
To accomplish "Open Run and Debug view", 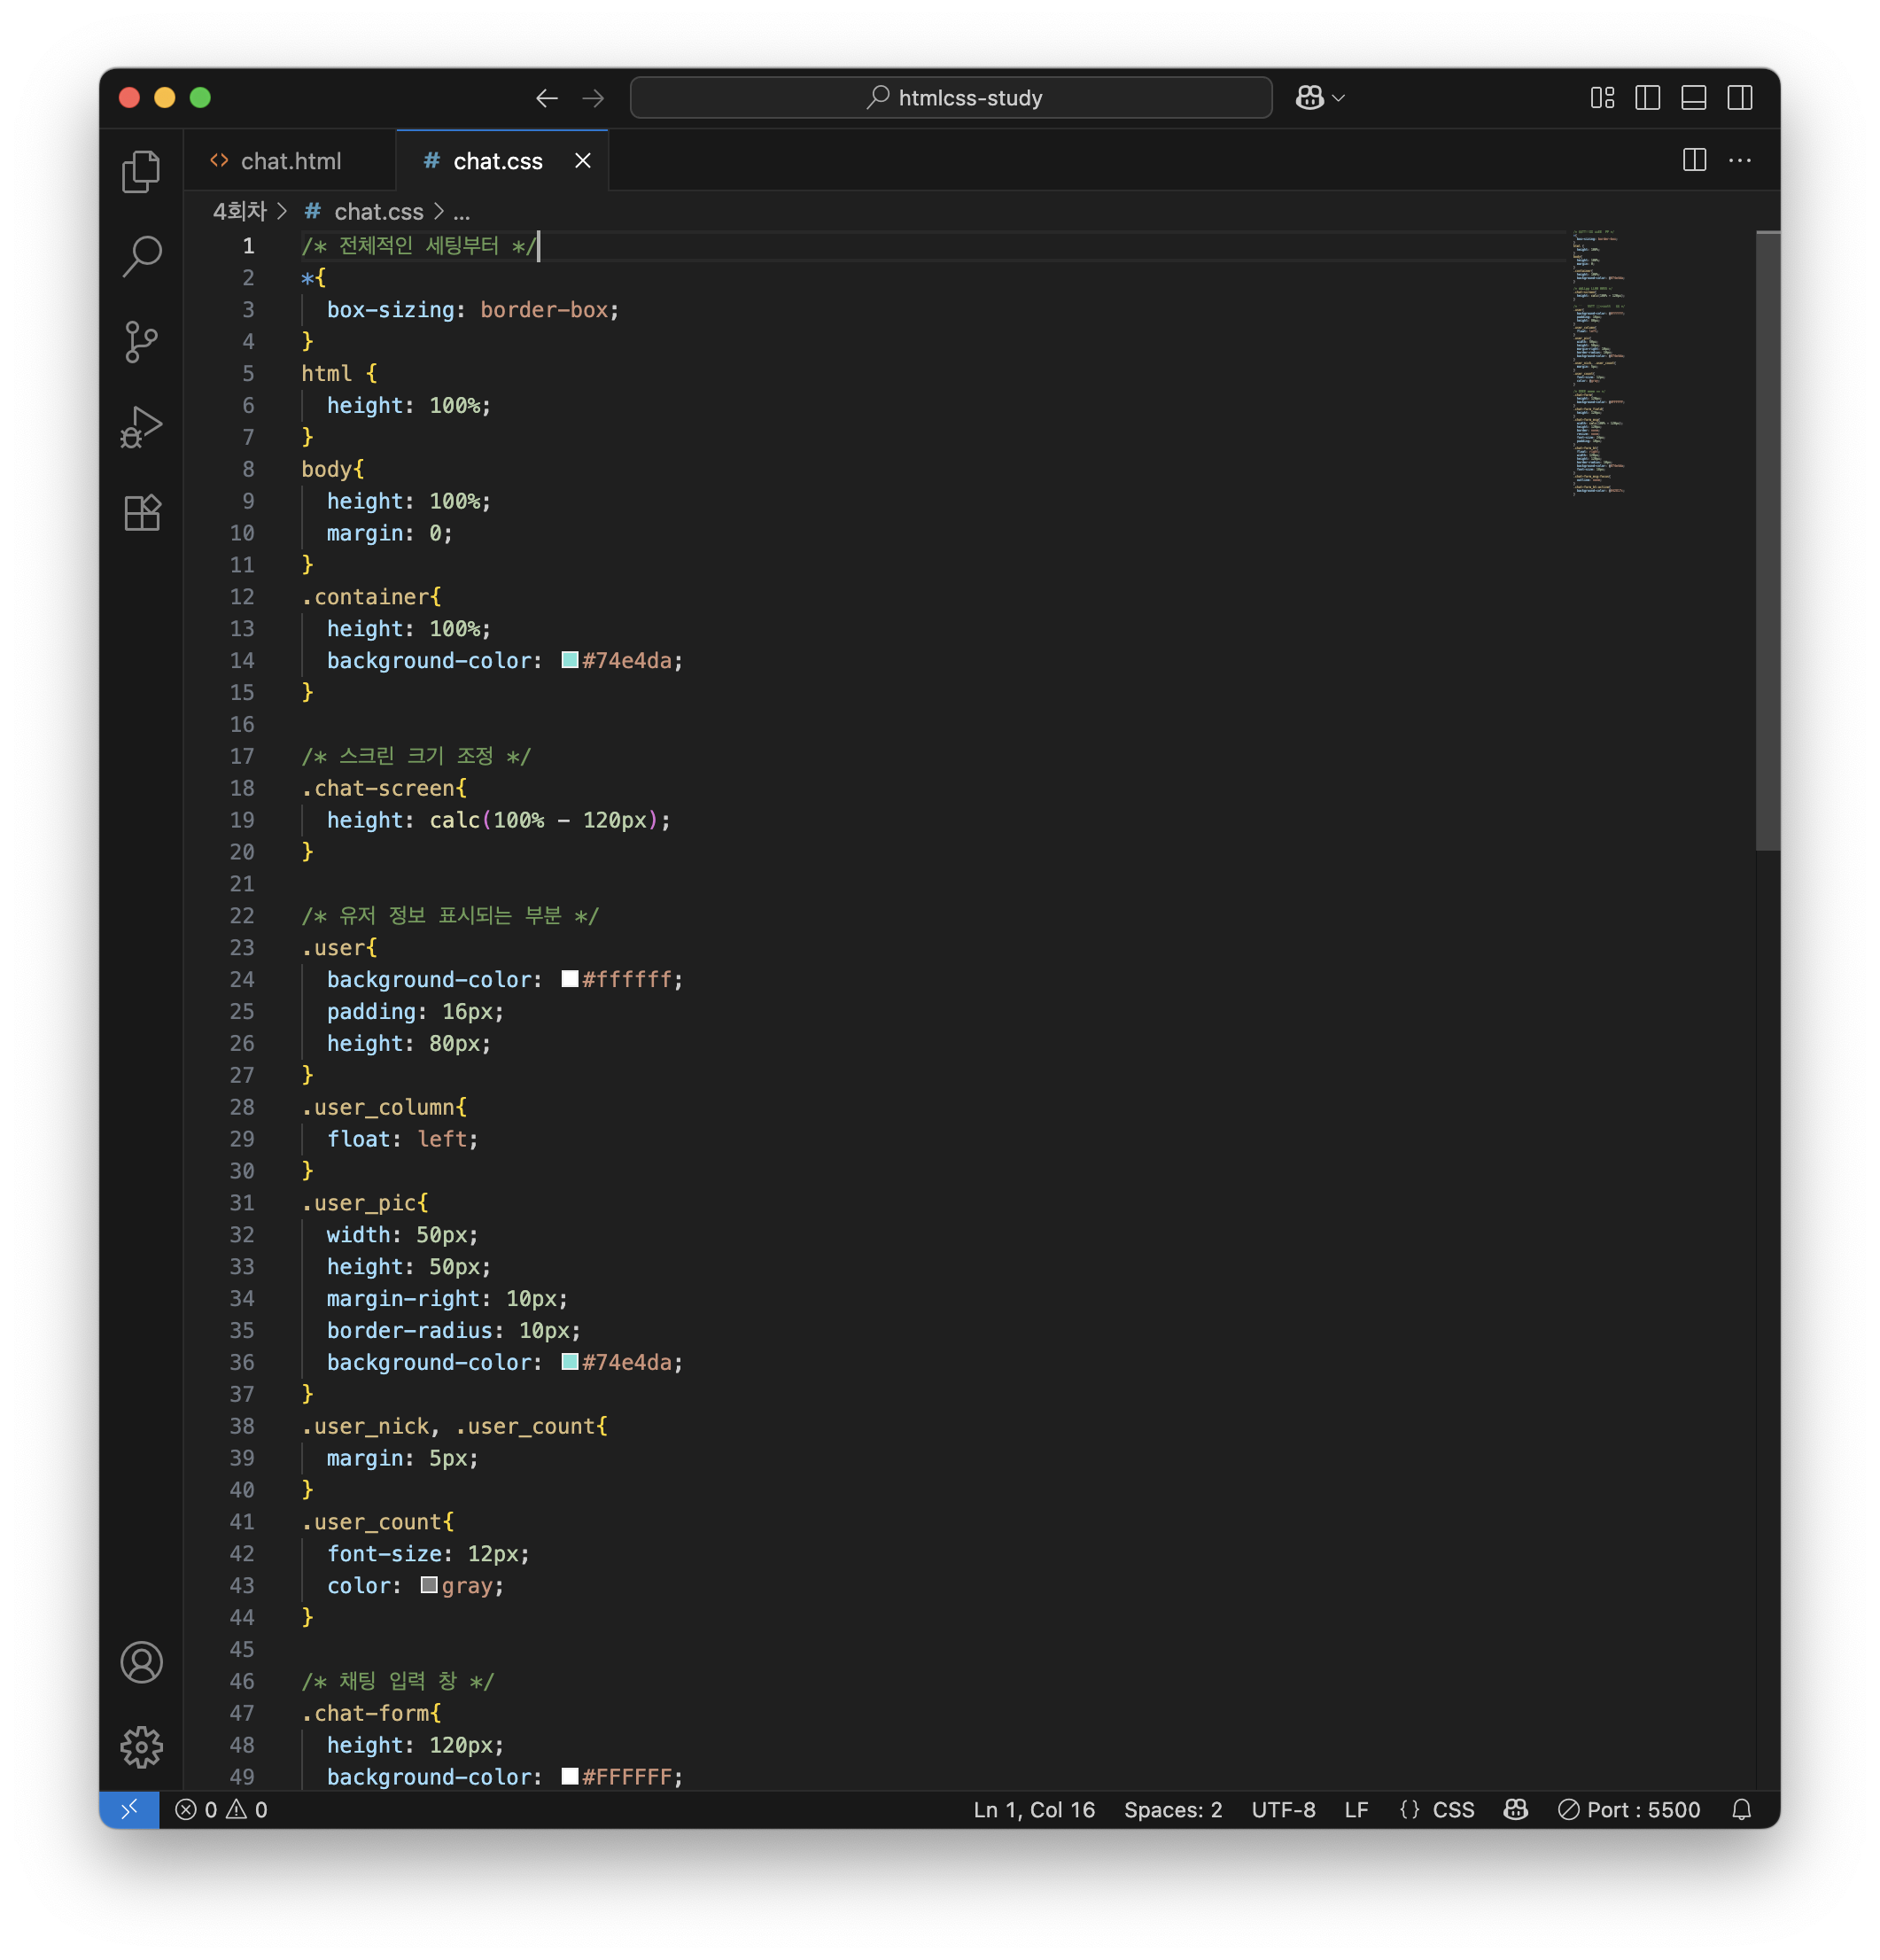I will 141,427.
